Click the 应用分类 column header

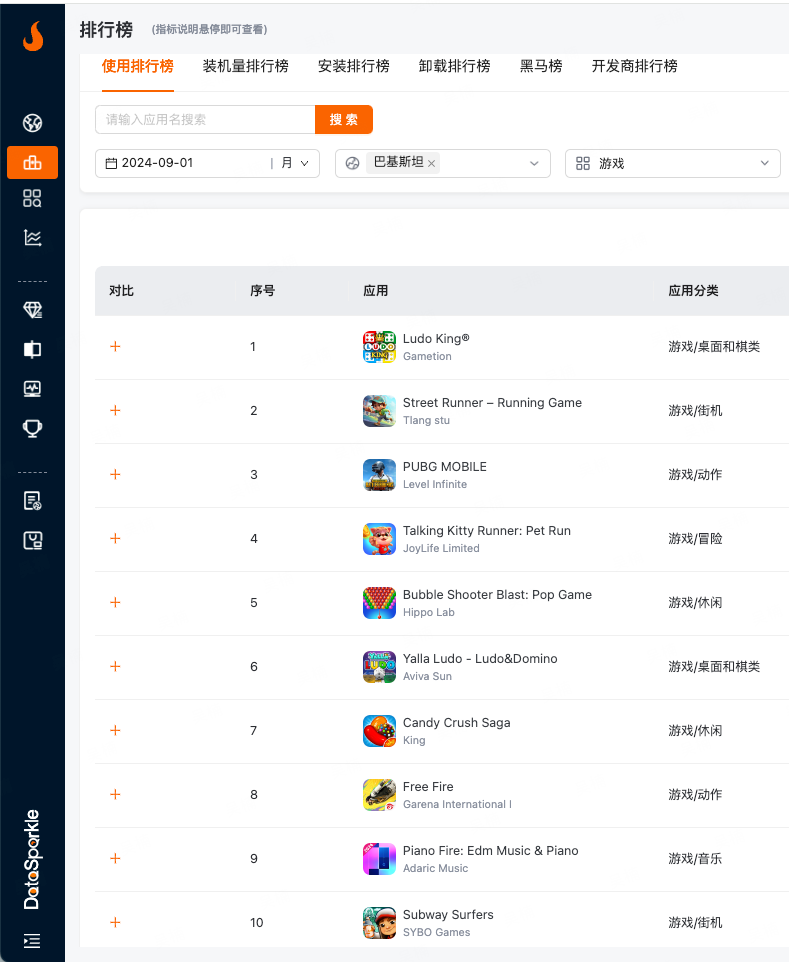[693, 291]
